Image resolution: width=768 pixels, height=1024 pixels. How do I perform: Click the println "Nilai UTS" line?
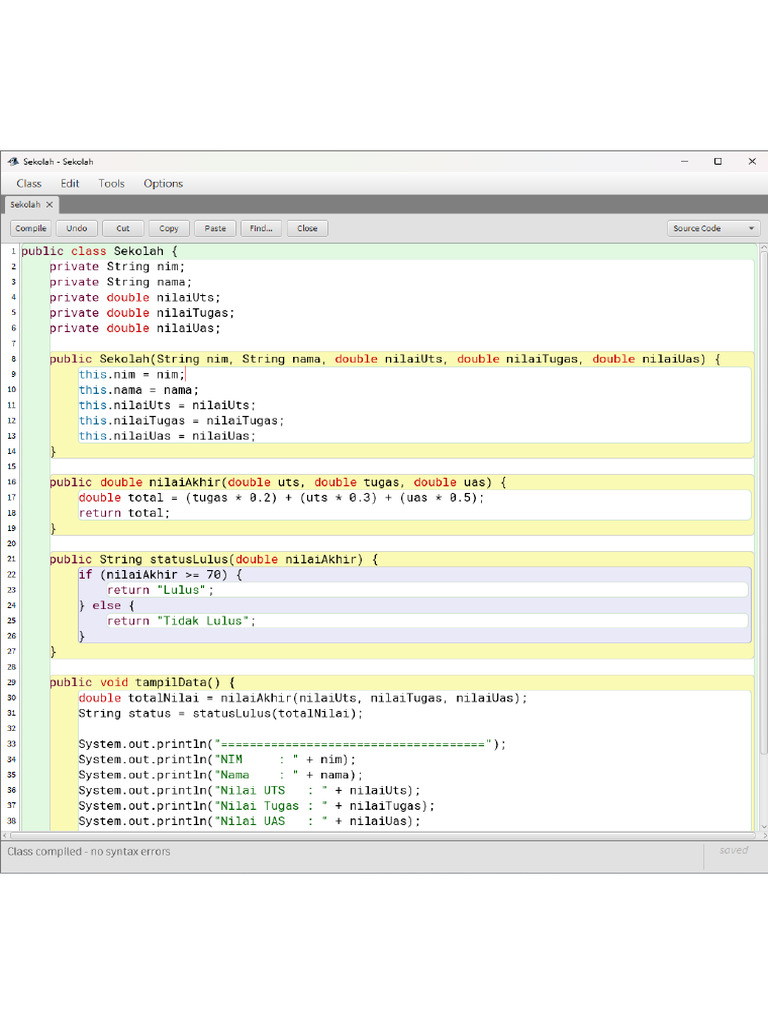click(x=249, y=791)
